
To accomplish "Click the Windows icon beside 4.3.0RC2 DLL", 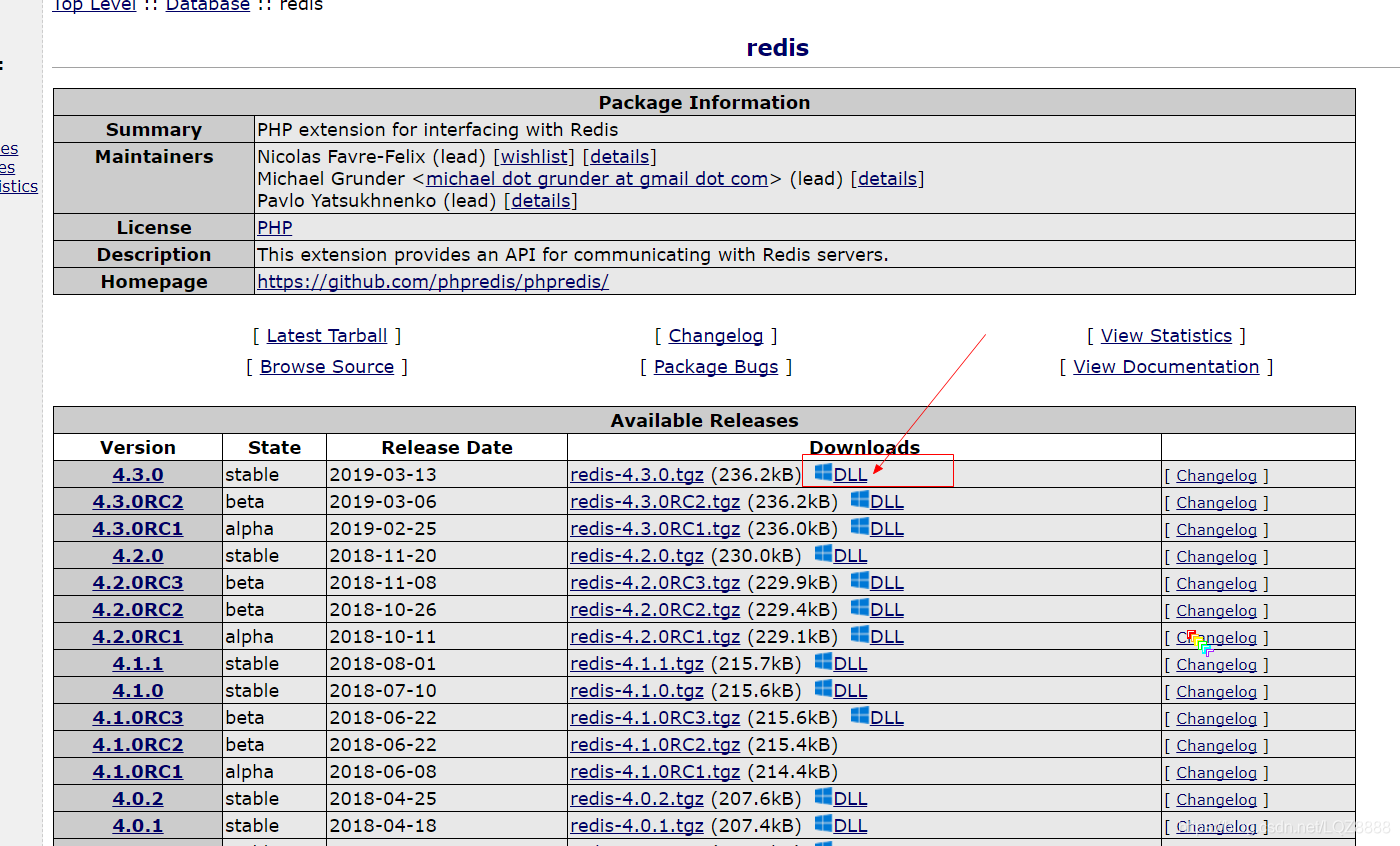I will (859, 499).
